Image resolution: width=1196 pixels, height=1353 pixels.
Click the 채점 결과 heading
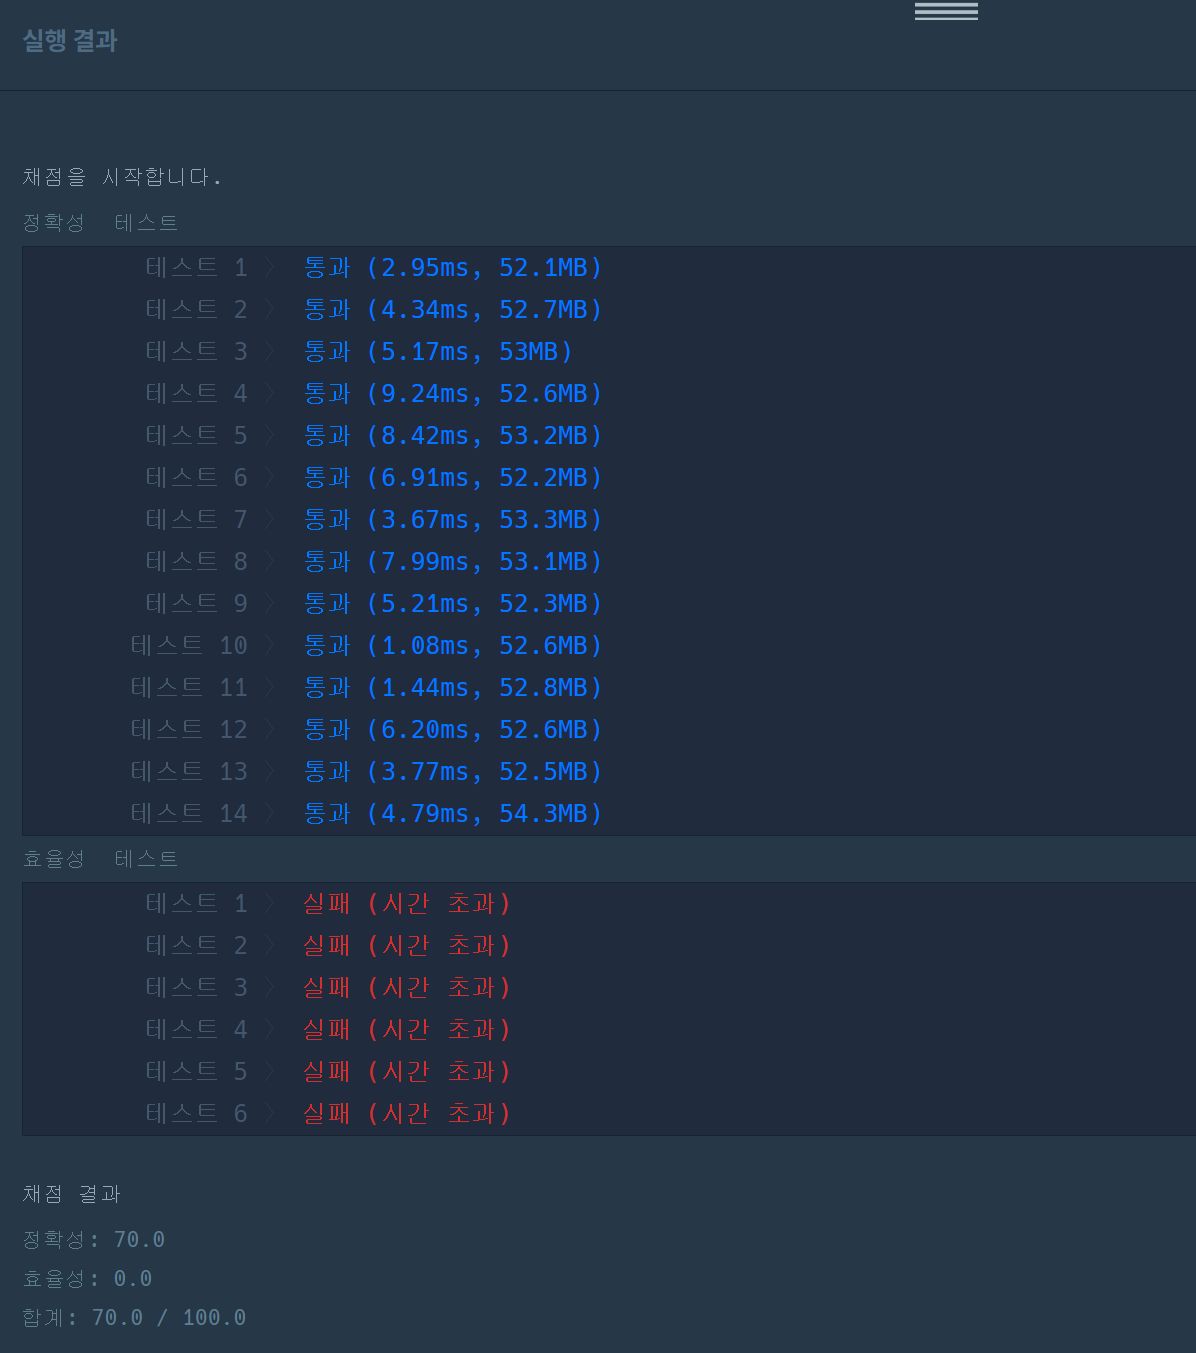[71, 1193]
